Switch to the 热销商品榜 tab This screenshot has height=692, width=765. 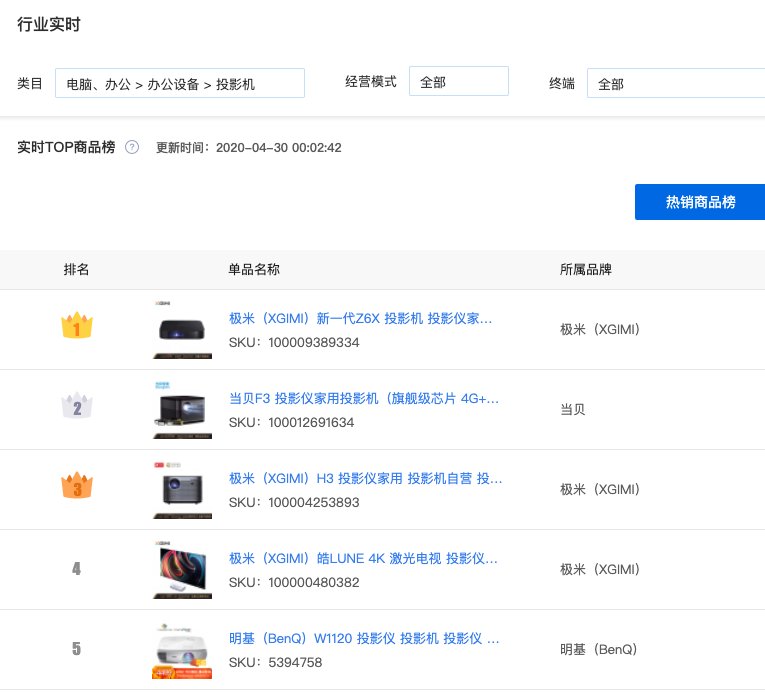coord(700,202)
